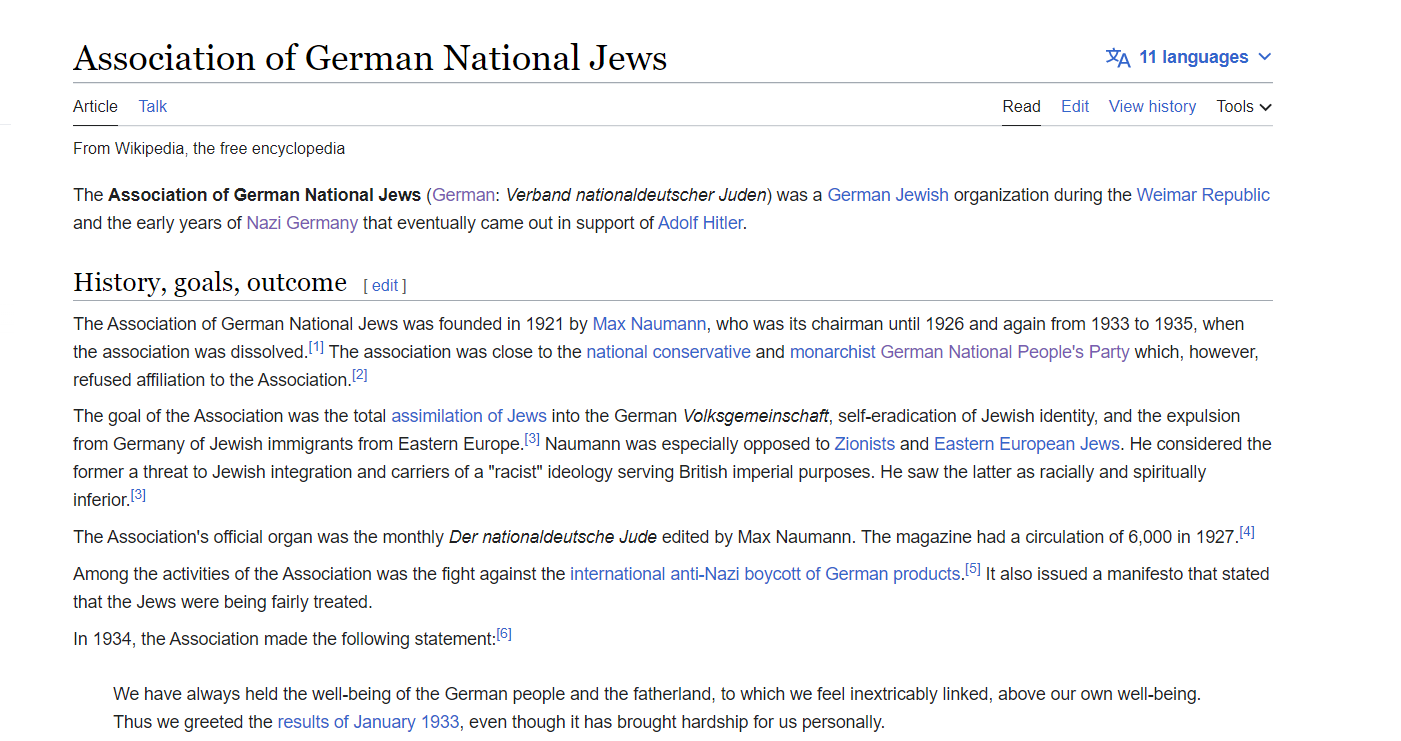Click citation [6] after 'following statement'
This screenshot has height=741, width=1401.
point(504,635)
